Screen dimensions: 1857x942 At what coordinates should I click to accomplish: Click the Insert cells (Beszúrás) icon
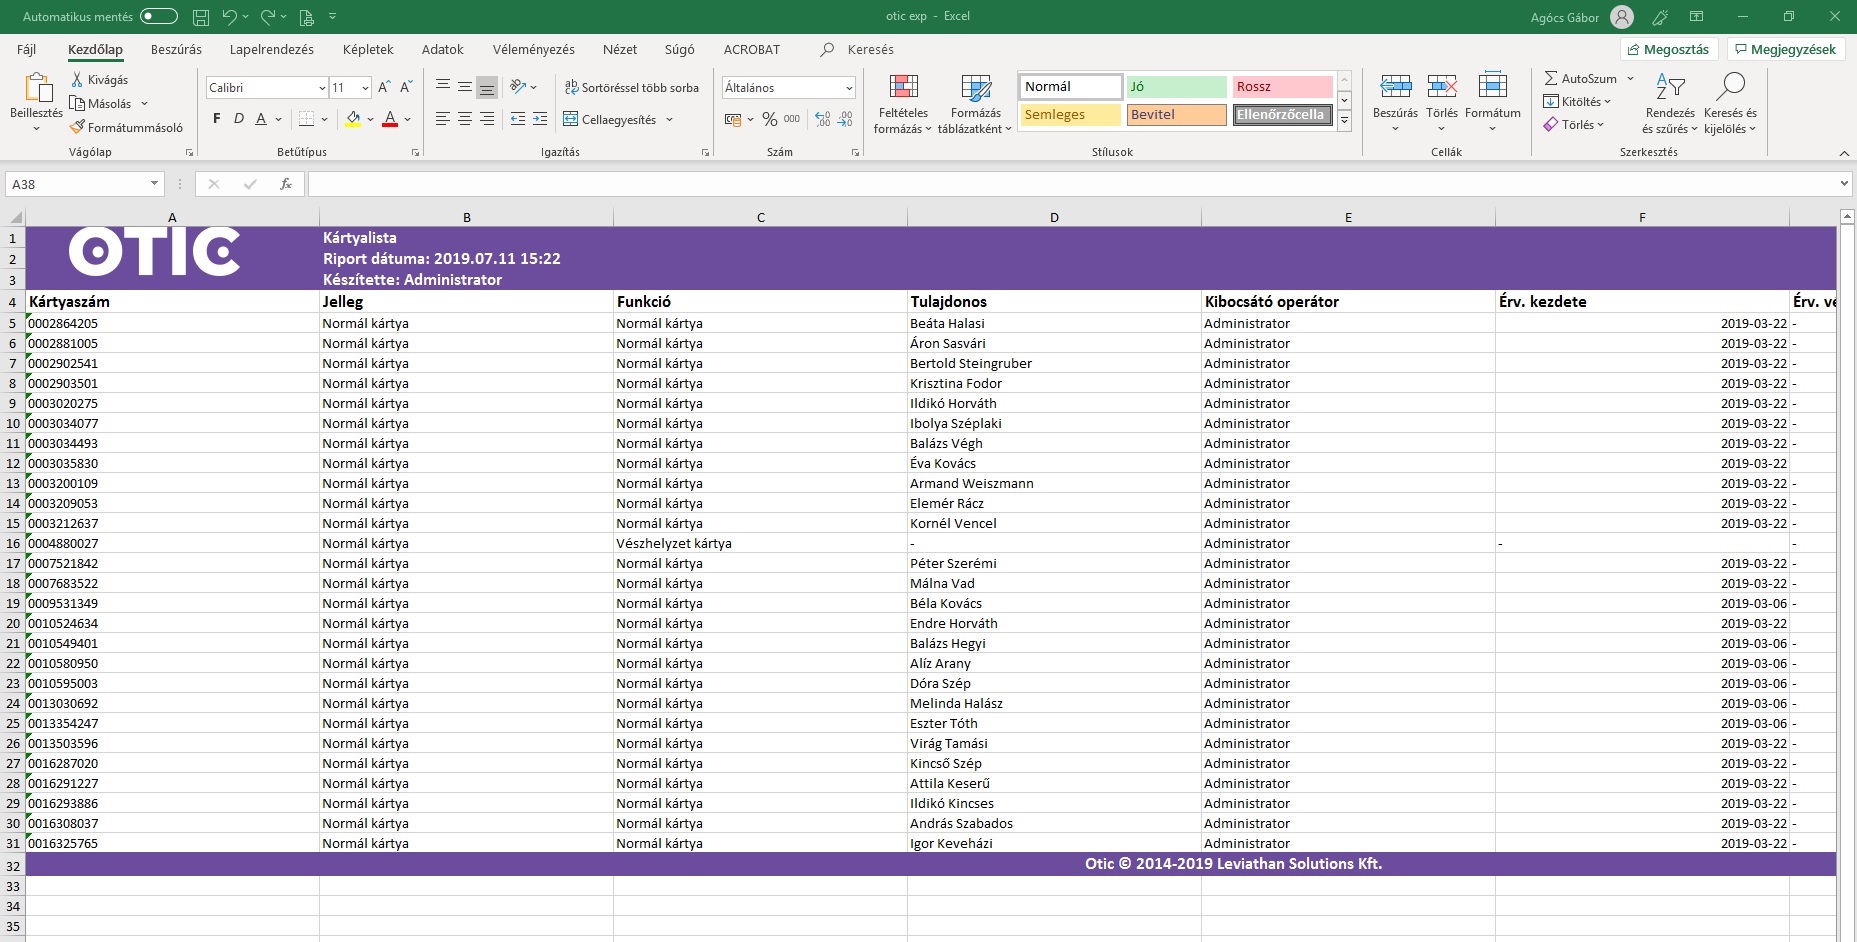(1395, 88)
